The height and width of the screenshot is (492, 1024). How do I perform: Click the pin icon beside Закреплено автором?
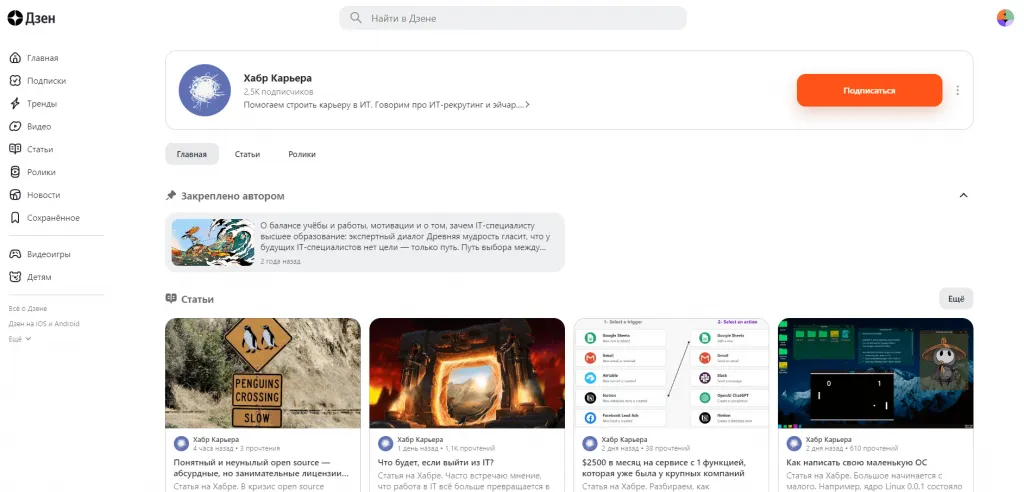[171, 195]
